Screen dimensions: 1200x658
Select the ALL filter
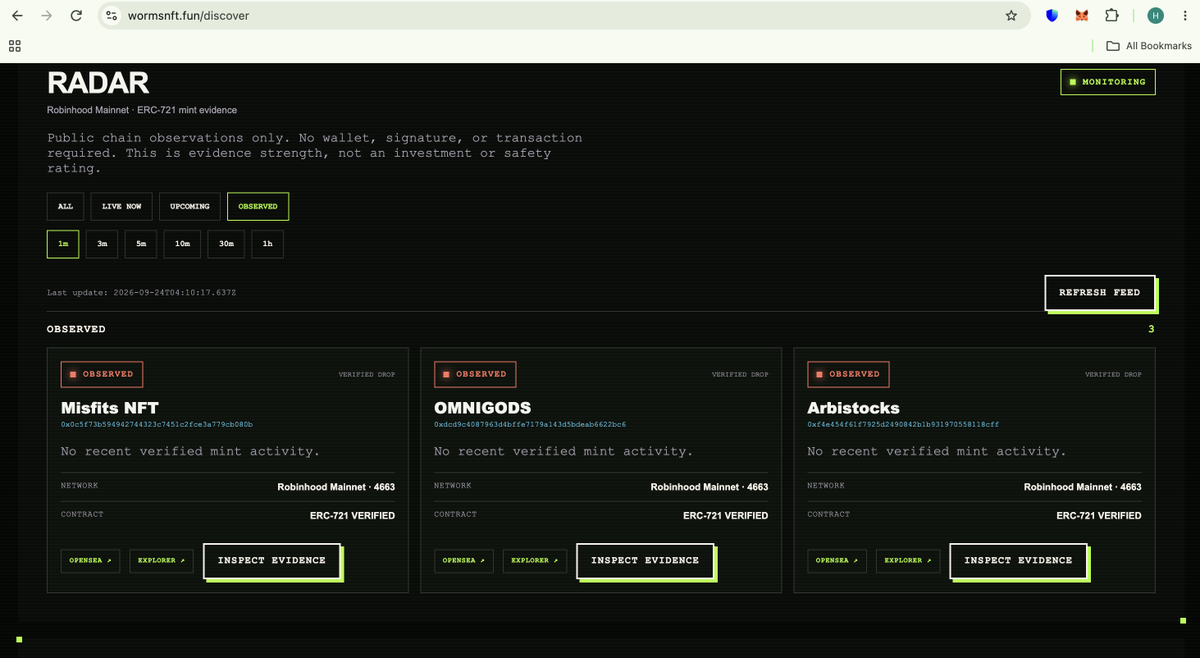(65, 206)
